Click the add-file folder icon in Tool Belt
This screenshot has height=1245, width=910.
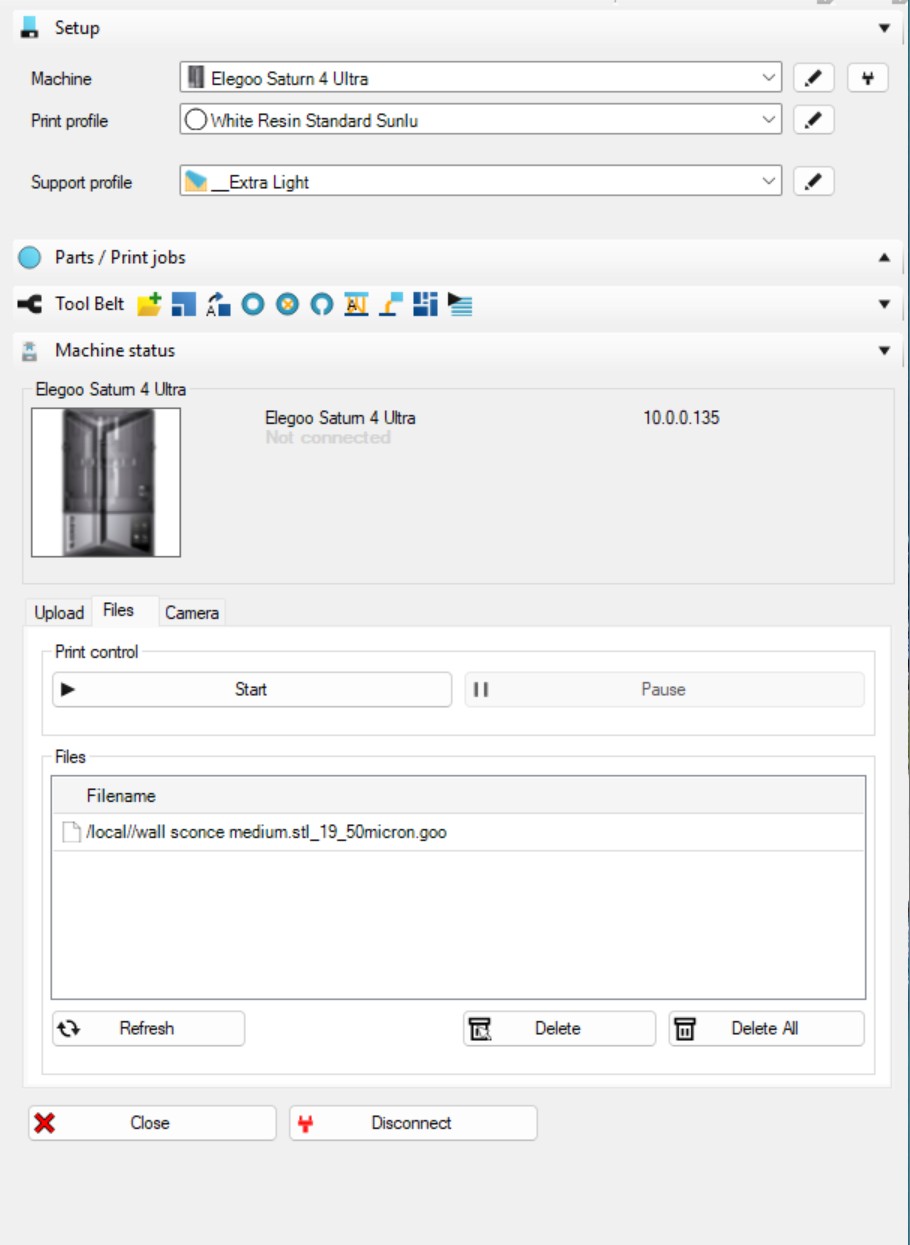point(149,304)
